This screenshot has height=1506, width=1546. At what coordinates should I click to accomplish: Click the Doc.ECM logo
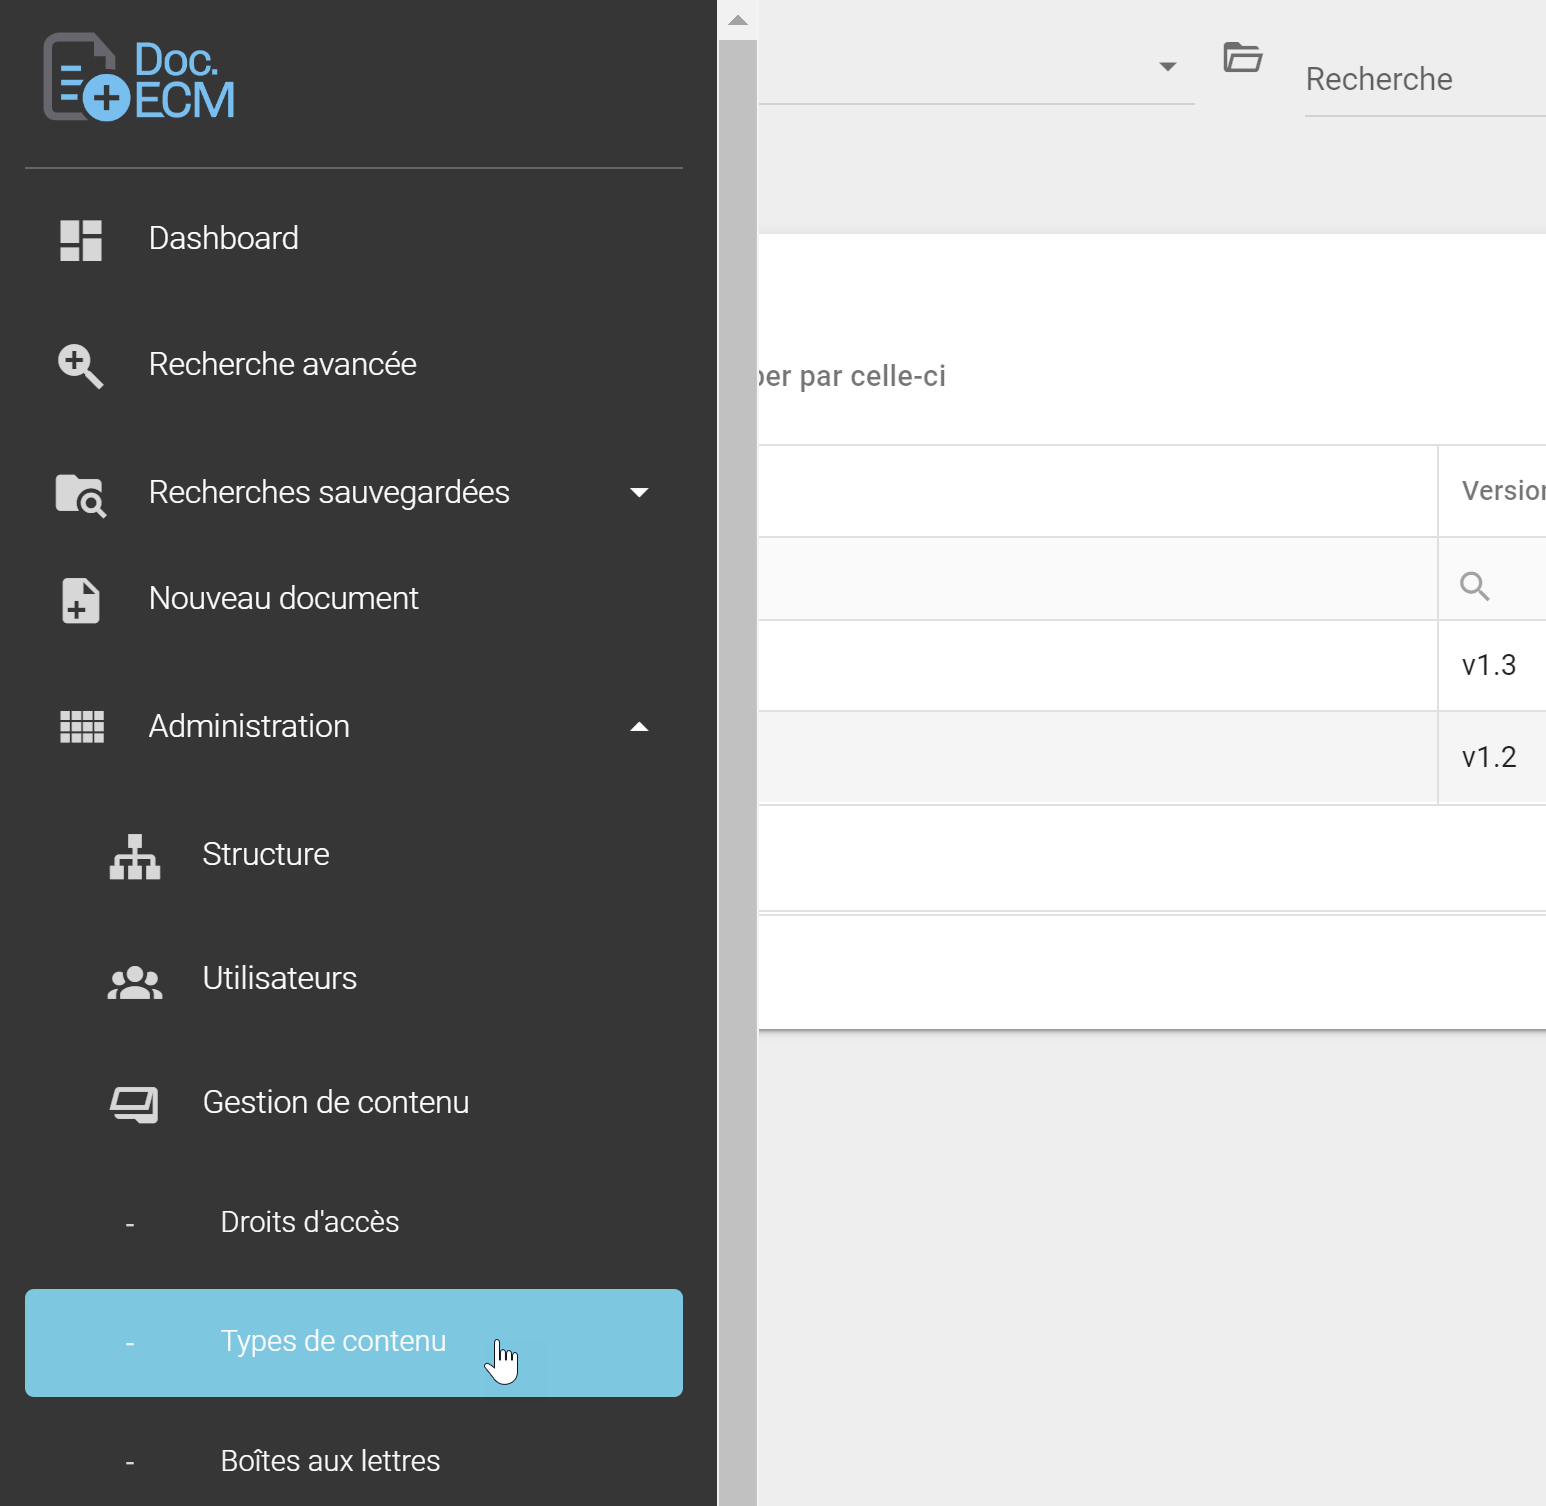[x=139, y=78]
